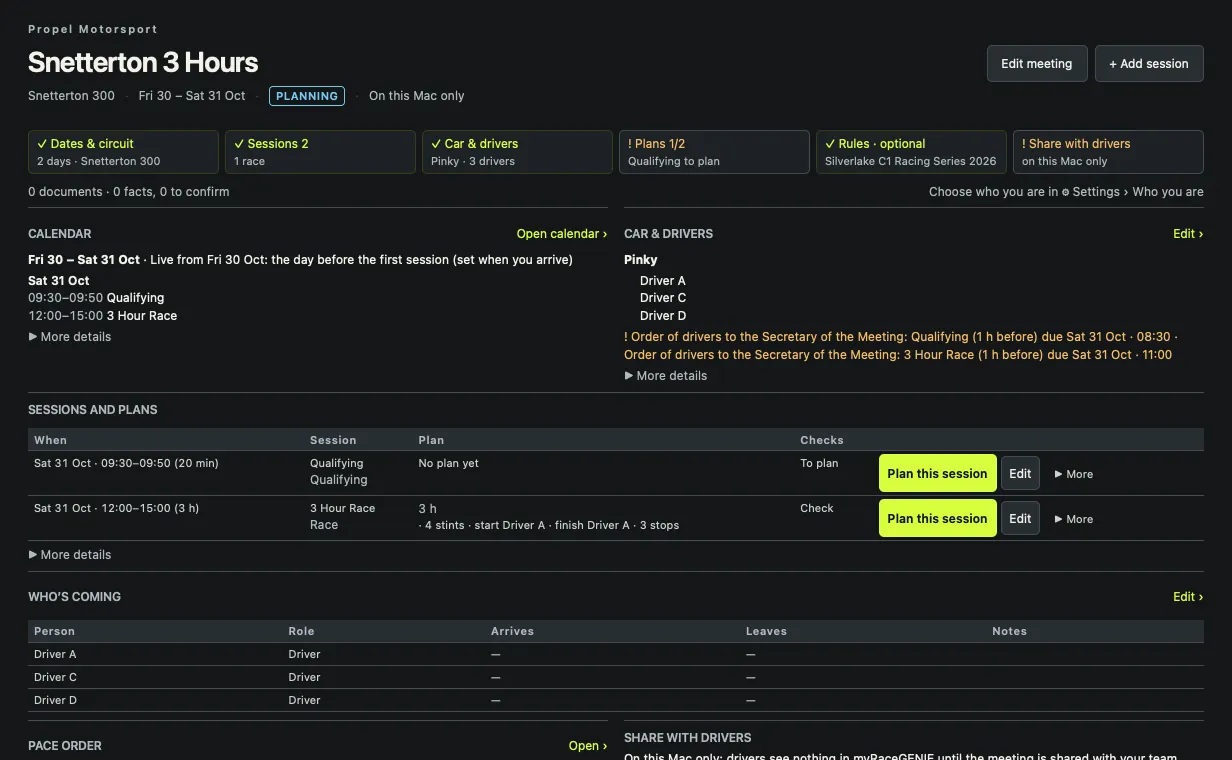Viewport: 1232px width, 760px height.
Task: Click the Checks column header
Action: pyautogui.click(x=822, y=440)
